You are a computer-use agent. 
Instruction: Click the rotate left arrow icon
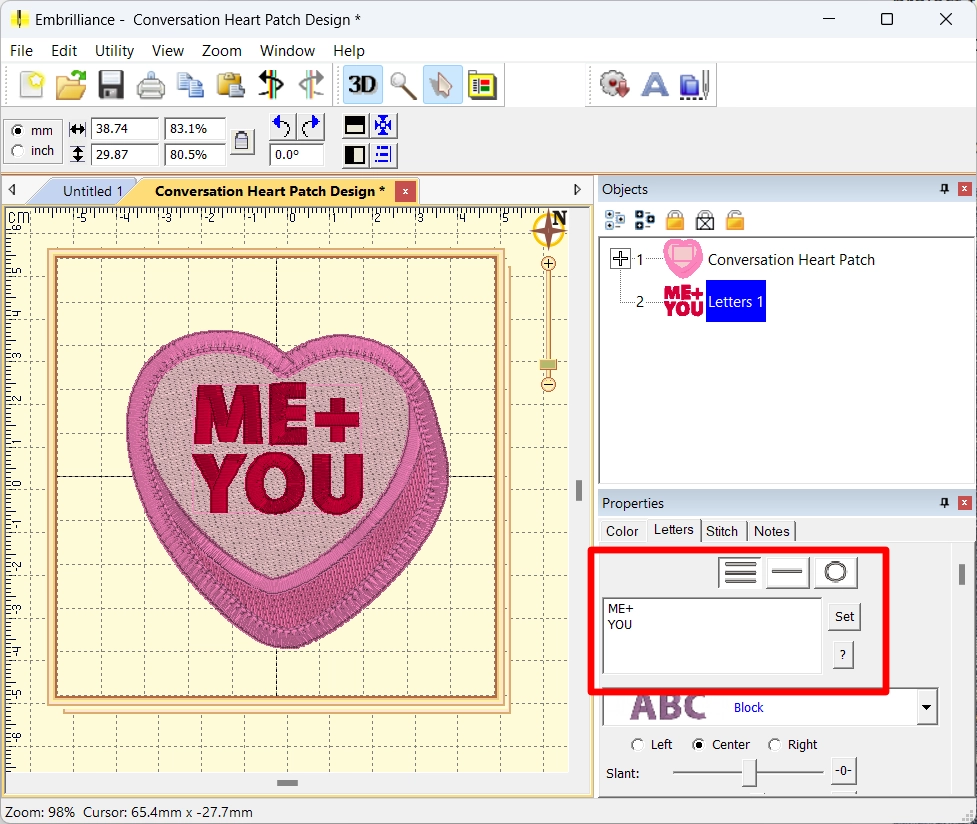coord(282,126)
